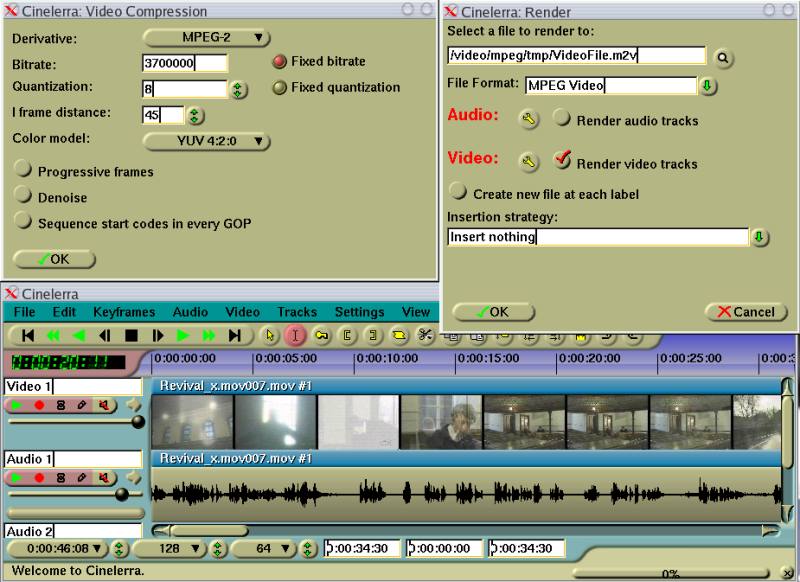Viewport: 800px width, 582px height.
Task: Start forward playback with the green play arrow
Action: [183, 335]
